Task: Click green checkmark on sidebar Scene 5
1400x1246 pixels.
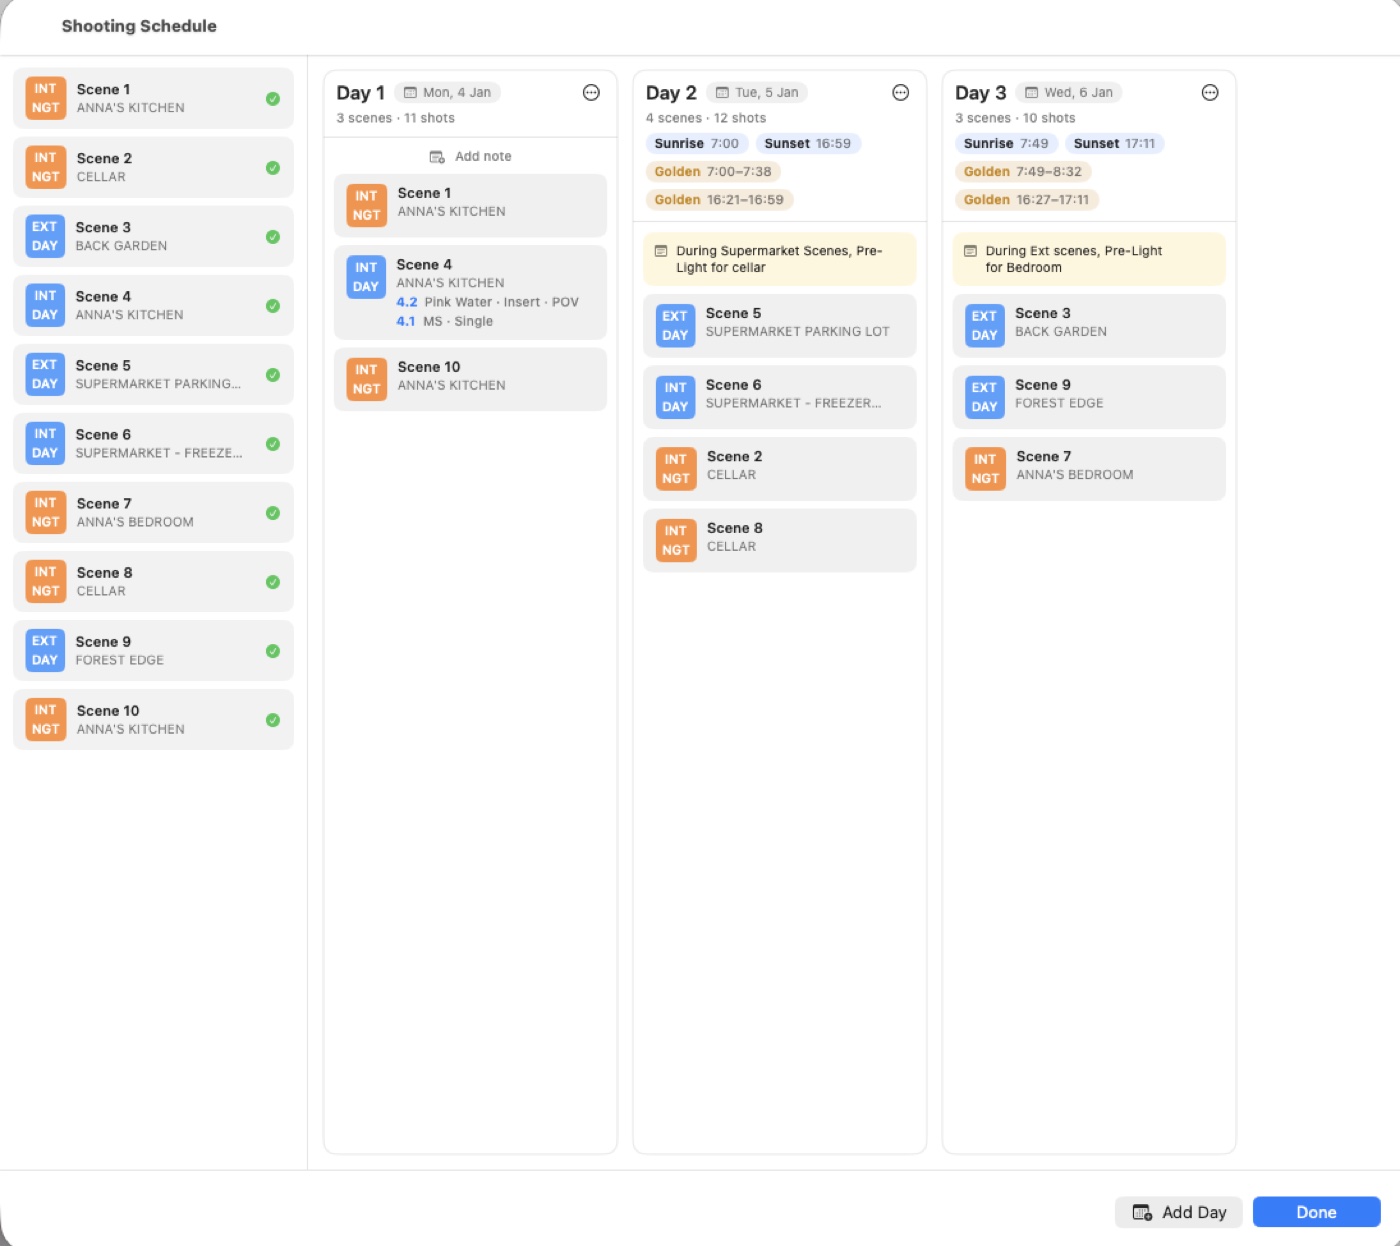Action: coord(273,375)
